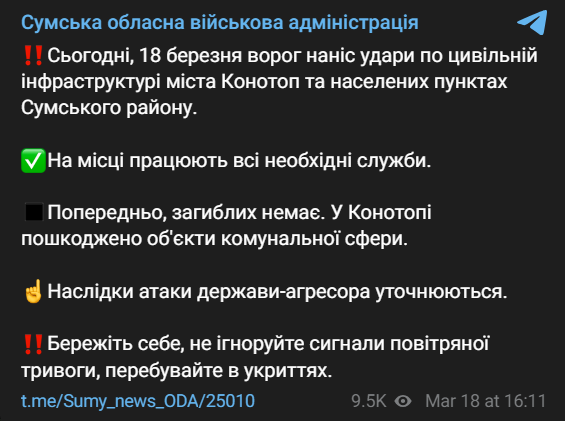Image resolution: width=565 pixels, height=421 pixels.
Task: Click the black square emoji before Попередньо
Action: click(x=34, y=212)
